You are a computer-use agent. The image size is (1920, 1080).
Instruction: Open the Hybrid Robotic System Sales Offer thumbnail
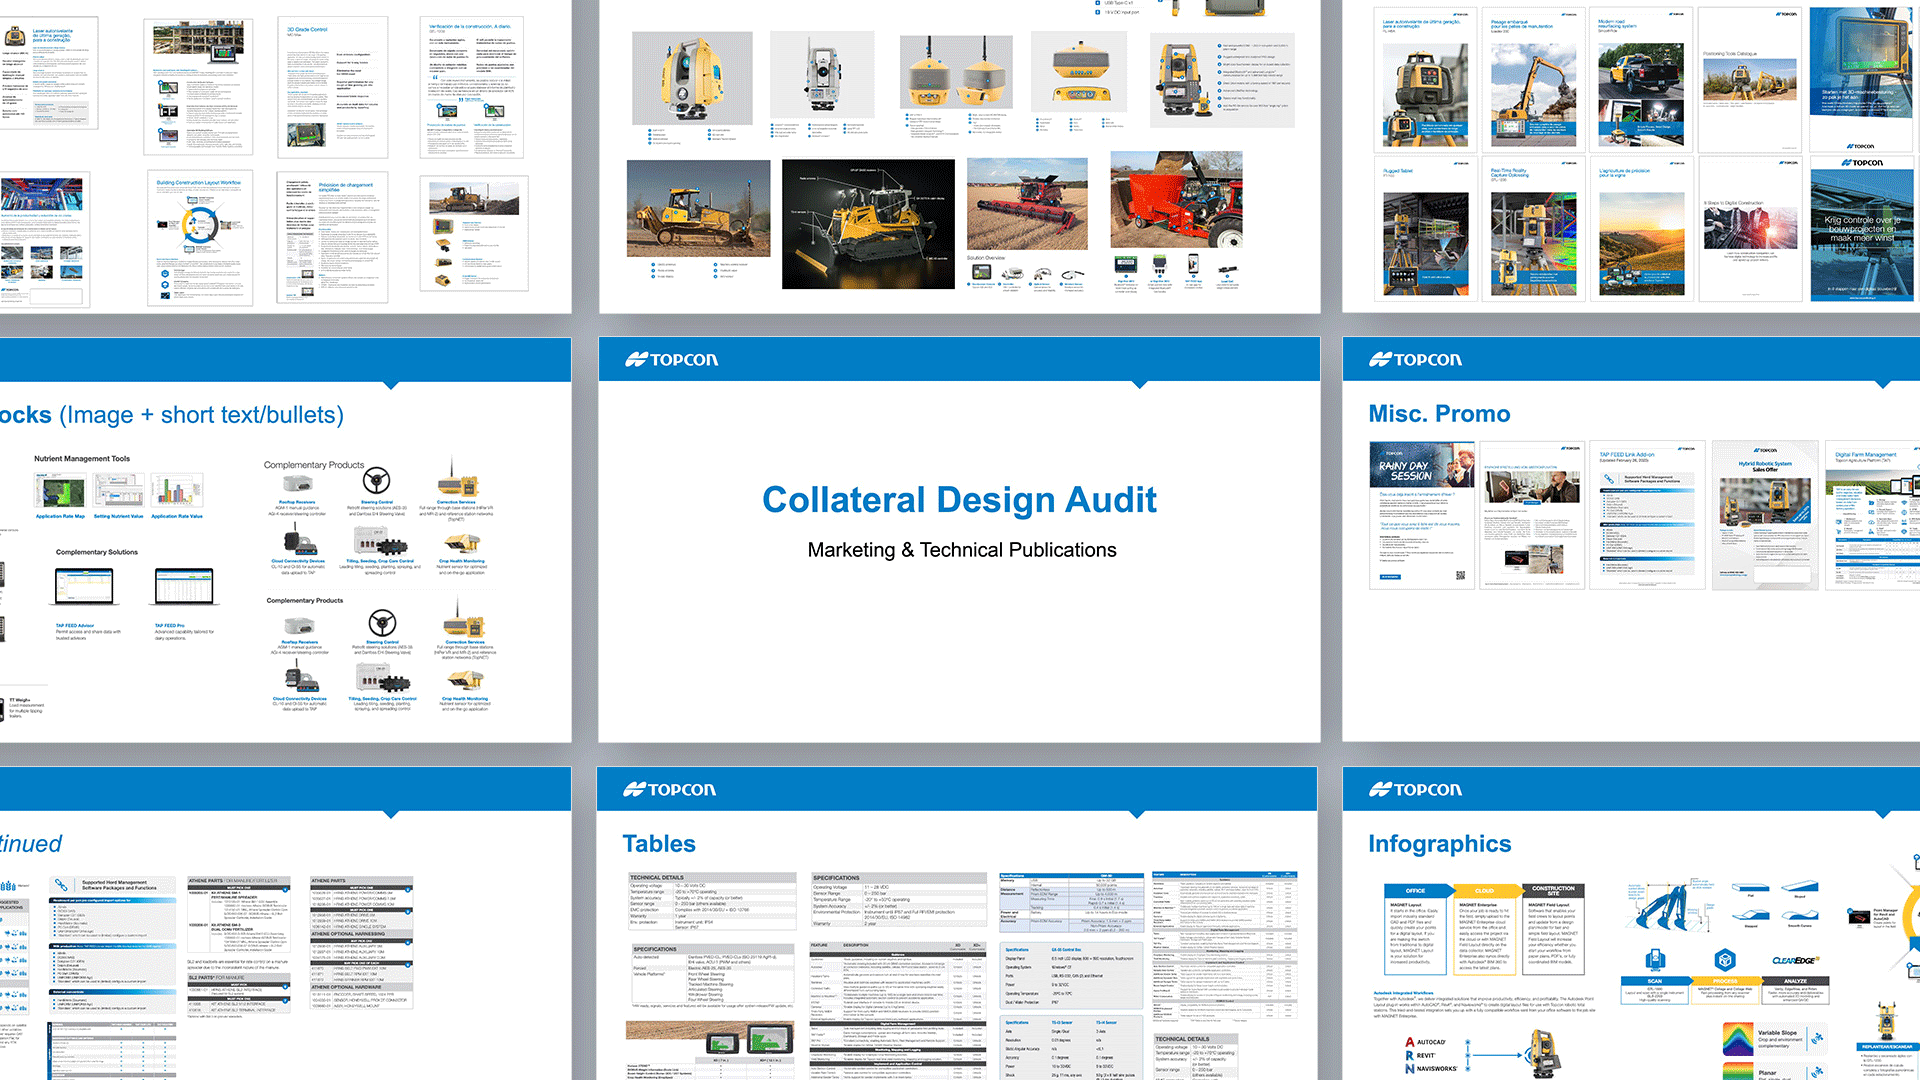1764,514
